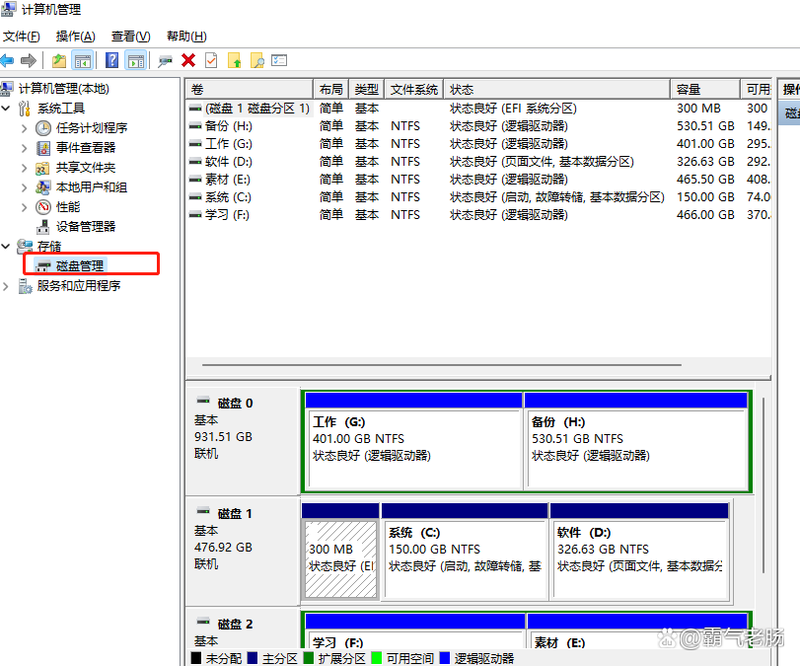Select 设备管理器 in the sidebar
This screenshot has width=800, height=666.
(85, 227)
